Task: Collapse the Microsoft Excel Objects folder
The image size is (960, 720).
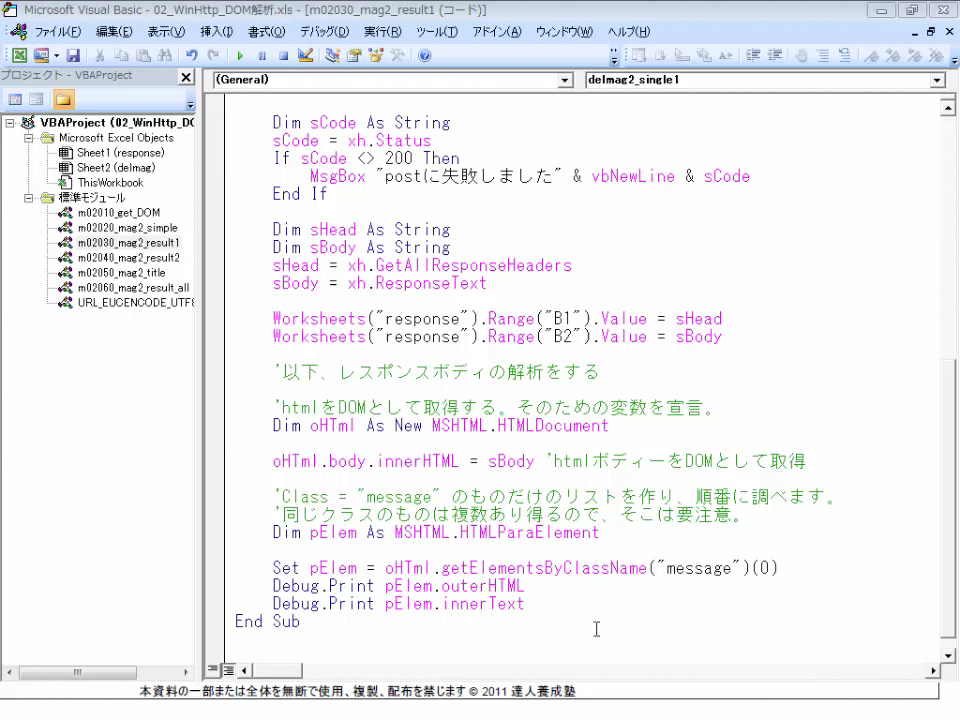Action: point(29,138)
